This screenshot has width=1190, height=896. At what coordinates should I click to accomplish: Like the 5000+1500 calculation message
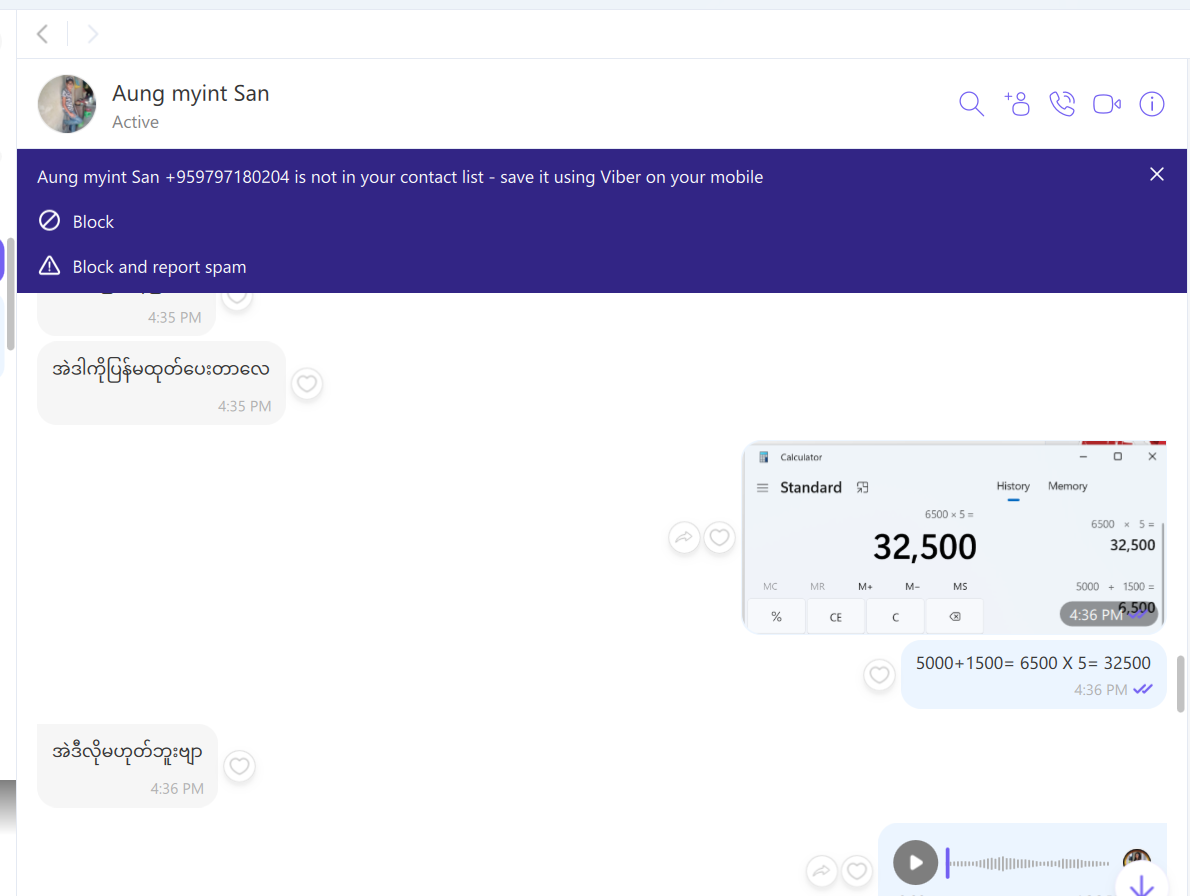(879, 675)
